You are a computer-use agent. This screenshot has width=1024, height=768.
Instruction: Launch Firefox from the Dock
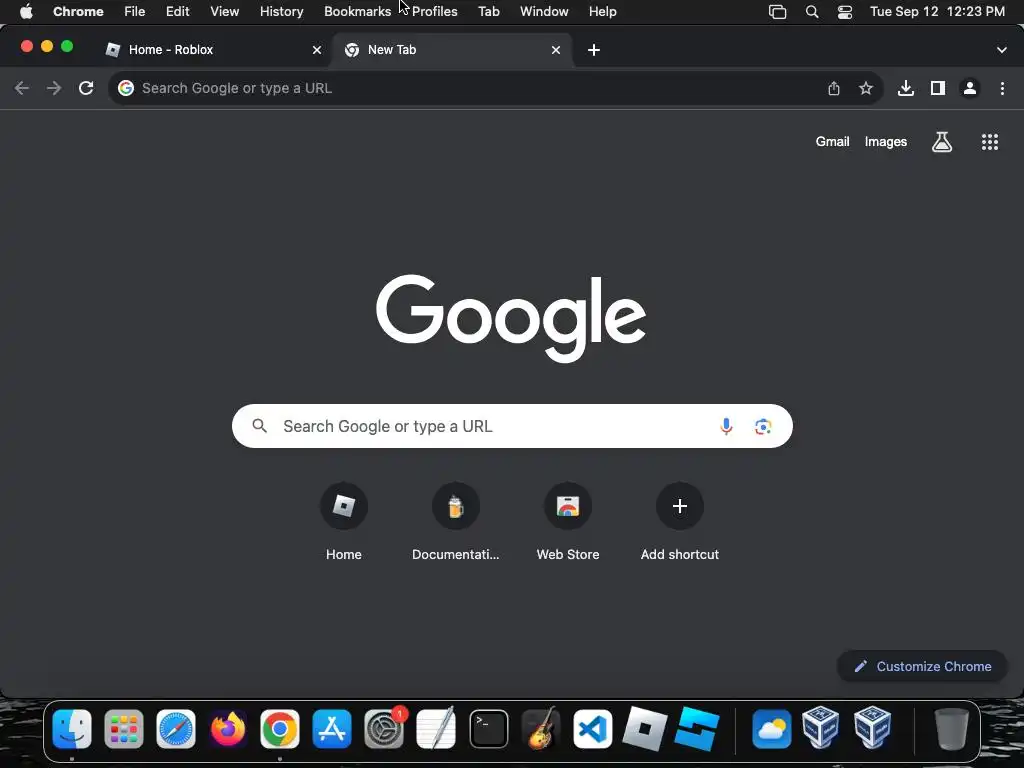coord(228,729)
